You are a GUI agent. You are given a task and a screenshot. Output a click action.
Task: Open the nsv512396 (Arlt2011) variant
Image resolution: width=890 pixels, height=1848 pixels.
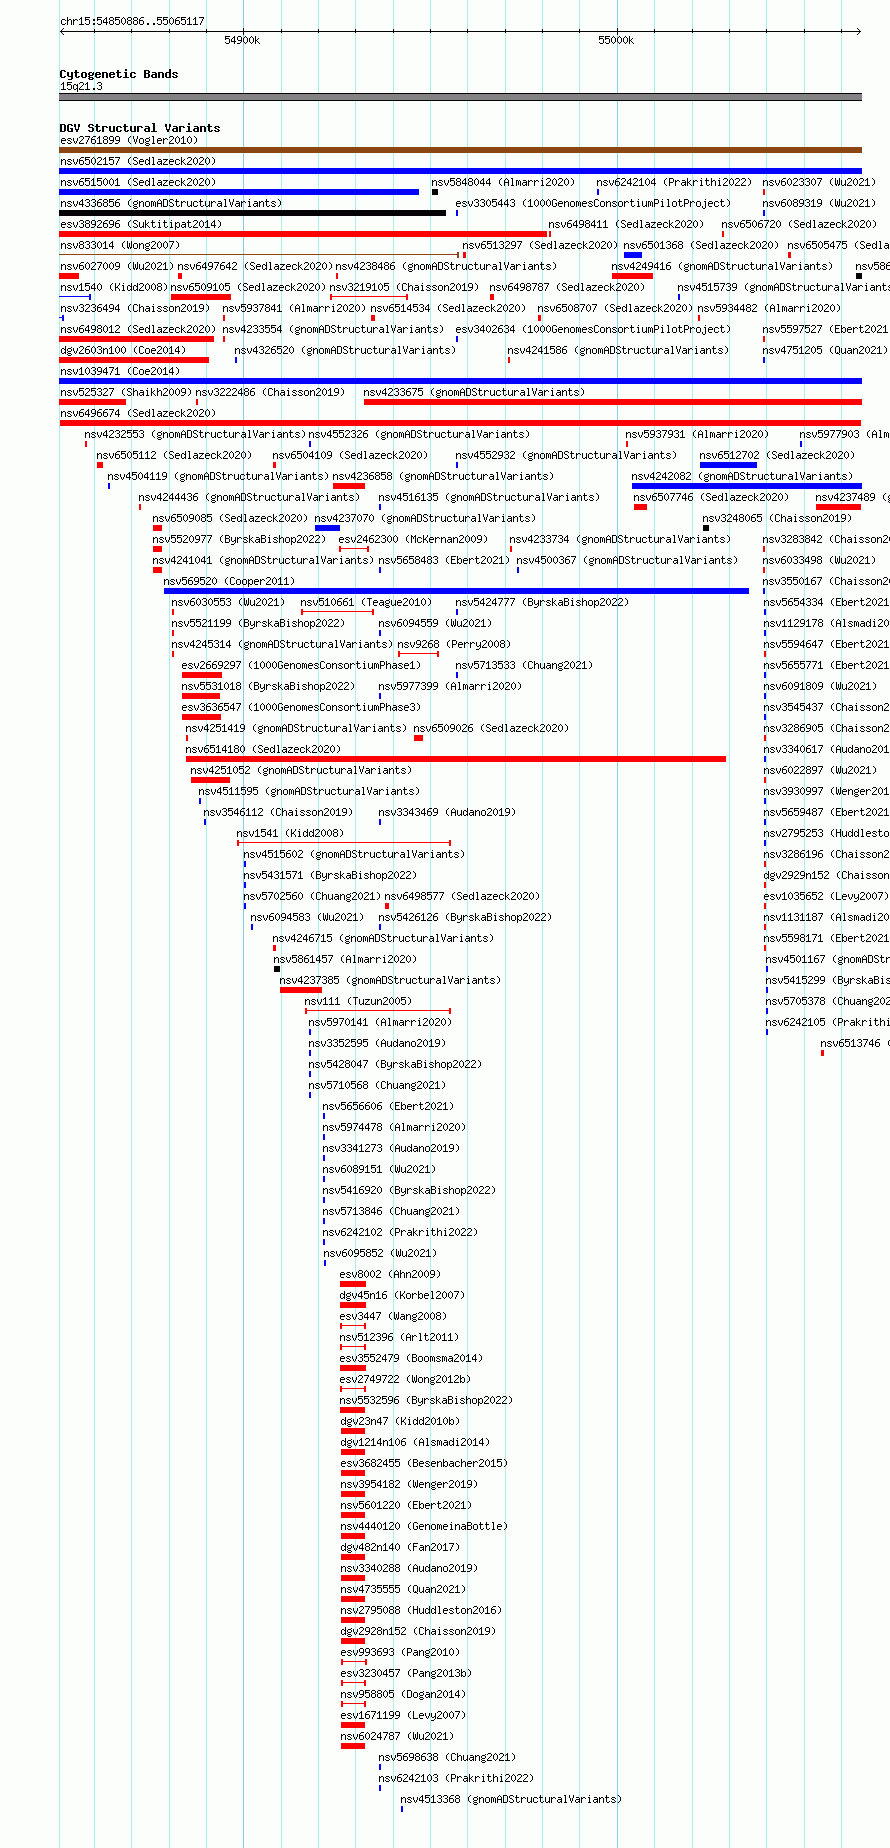click(x=399, y=1337)
